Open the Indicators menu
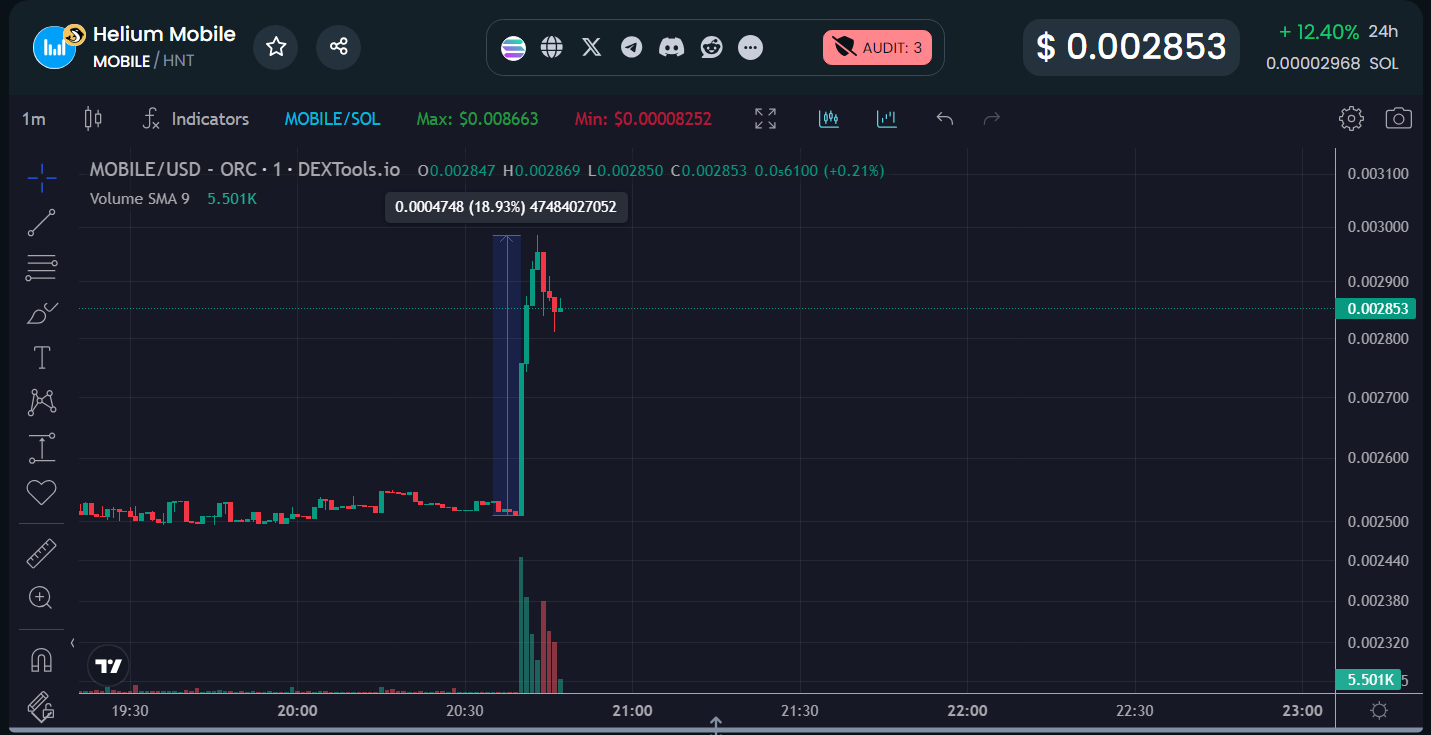This screenshot has width=1431, height=735. [x=195, y=119]
